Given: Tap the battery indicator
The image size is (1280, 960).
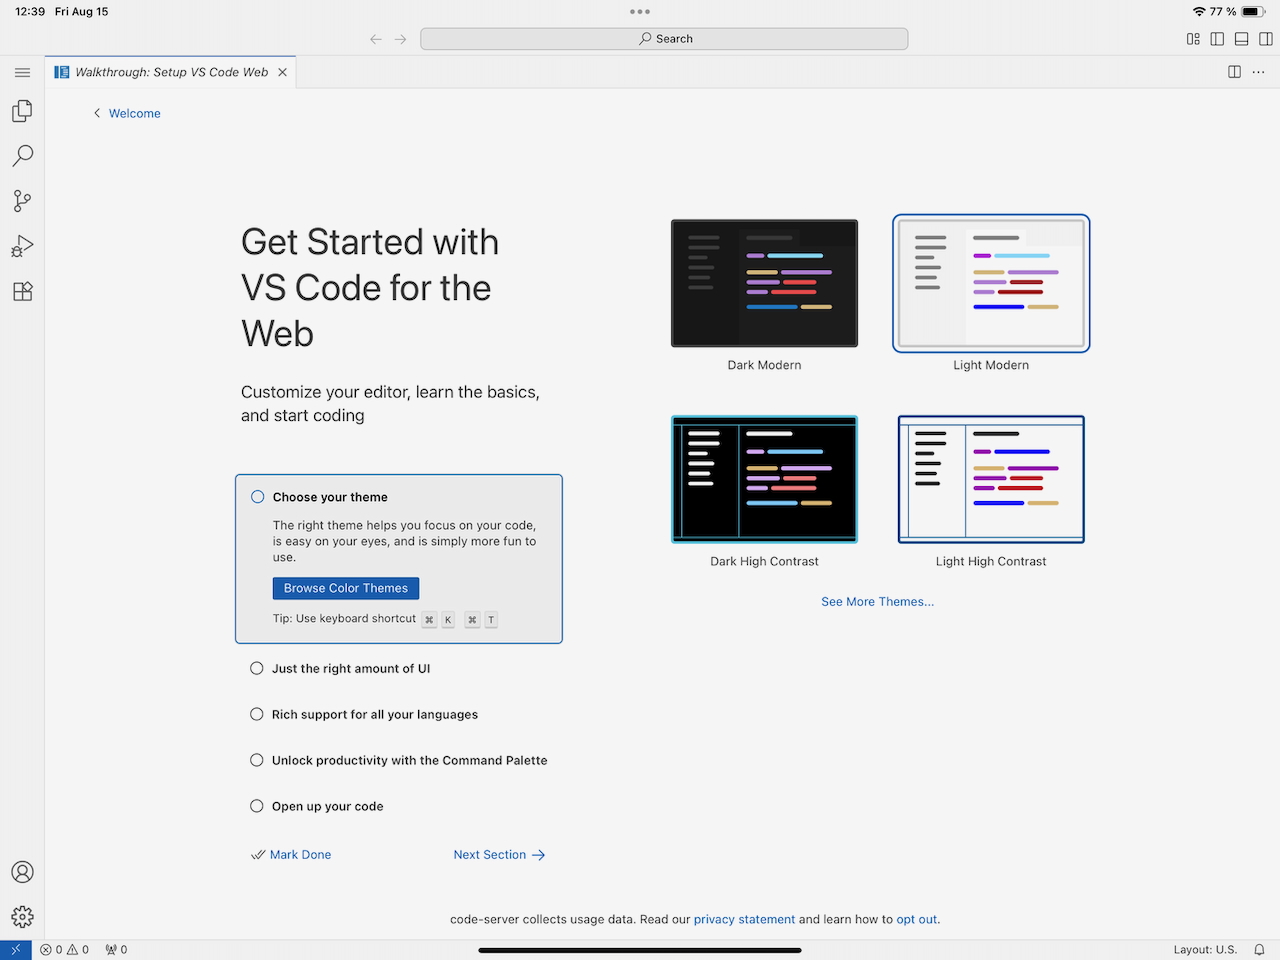Looking at the screenshot, I should point(1255,12).
